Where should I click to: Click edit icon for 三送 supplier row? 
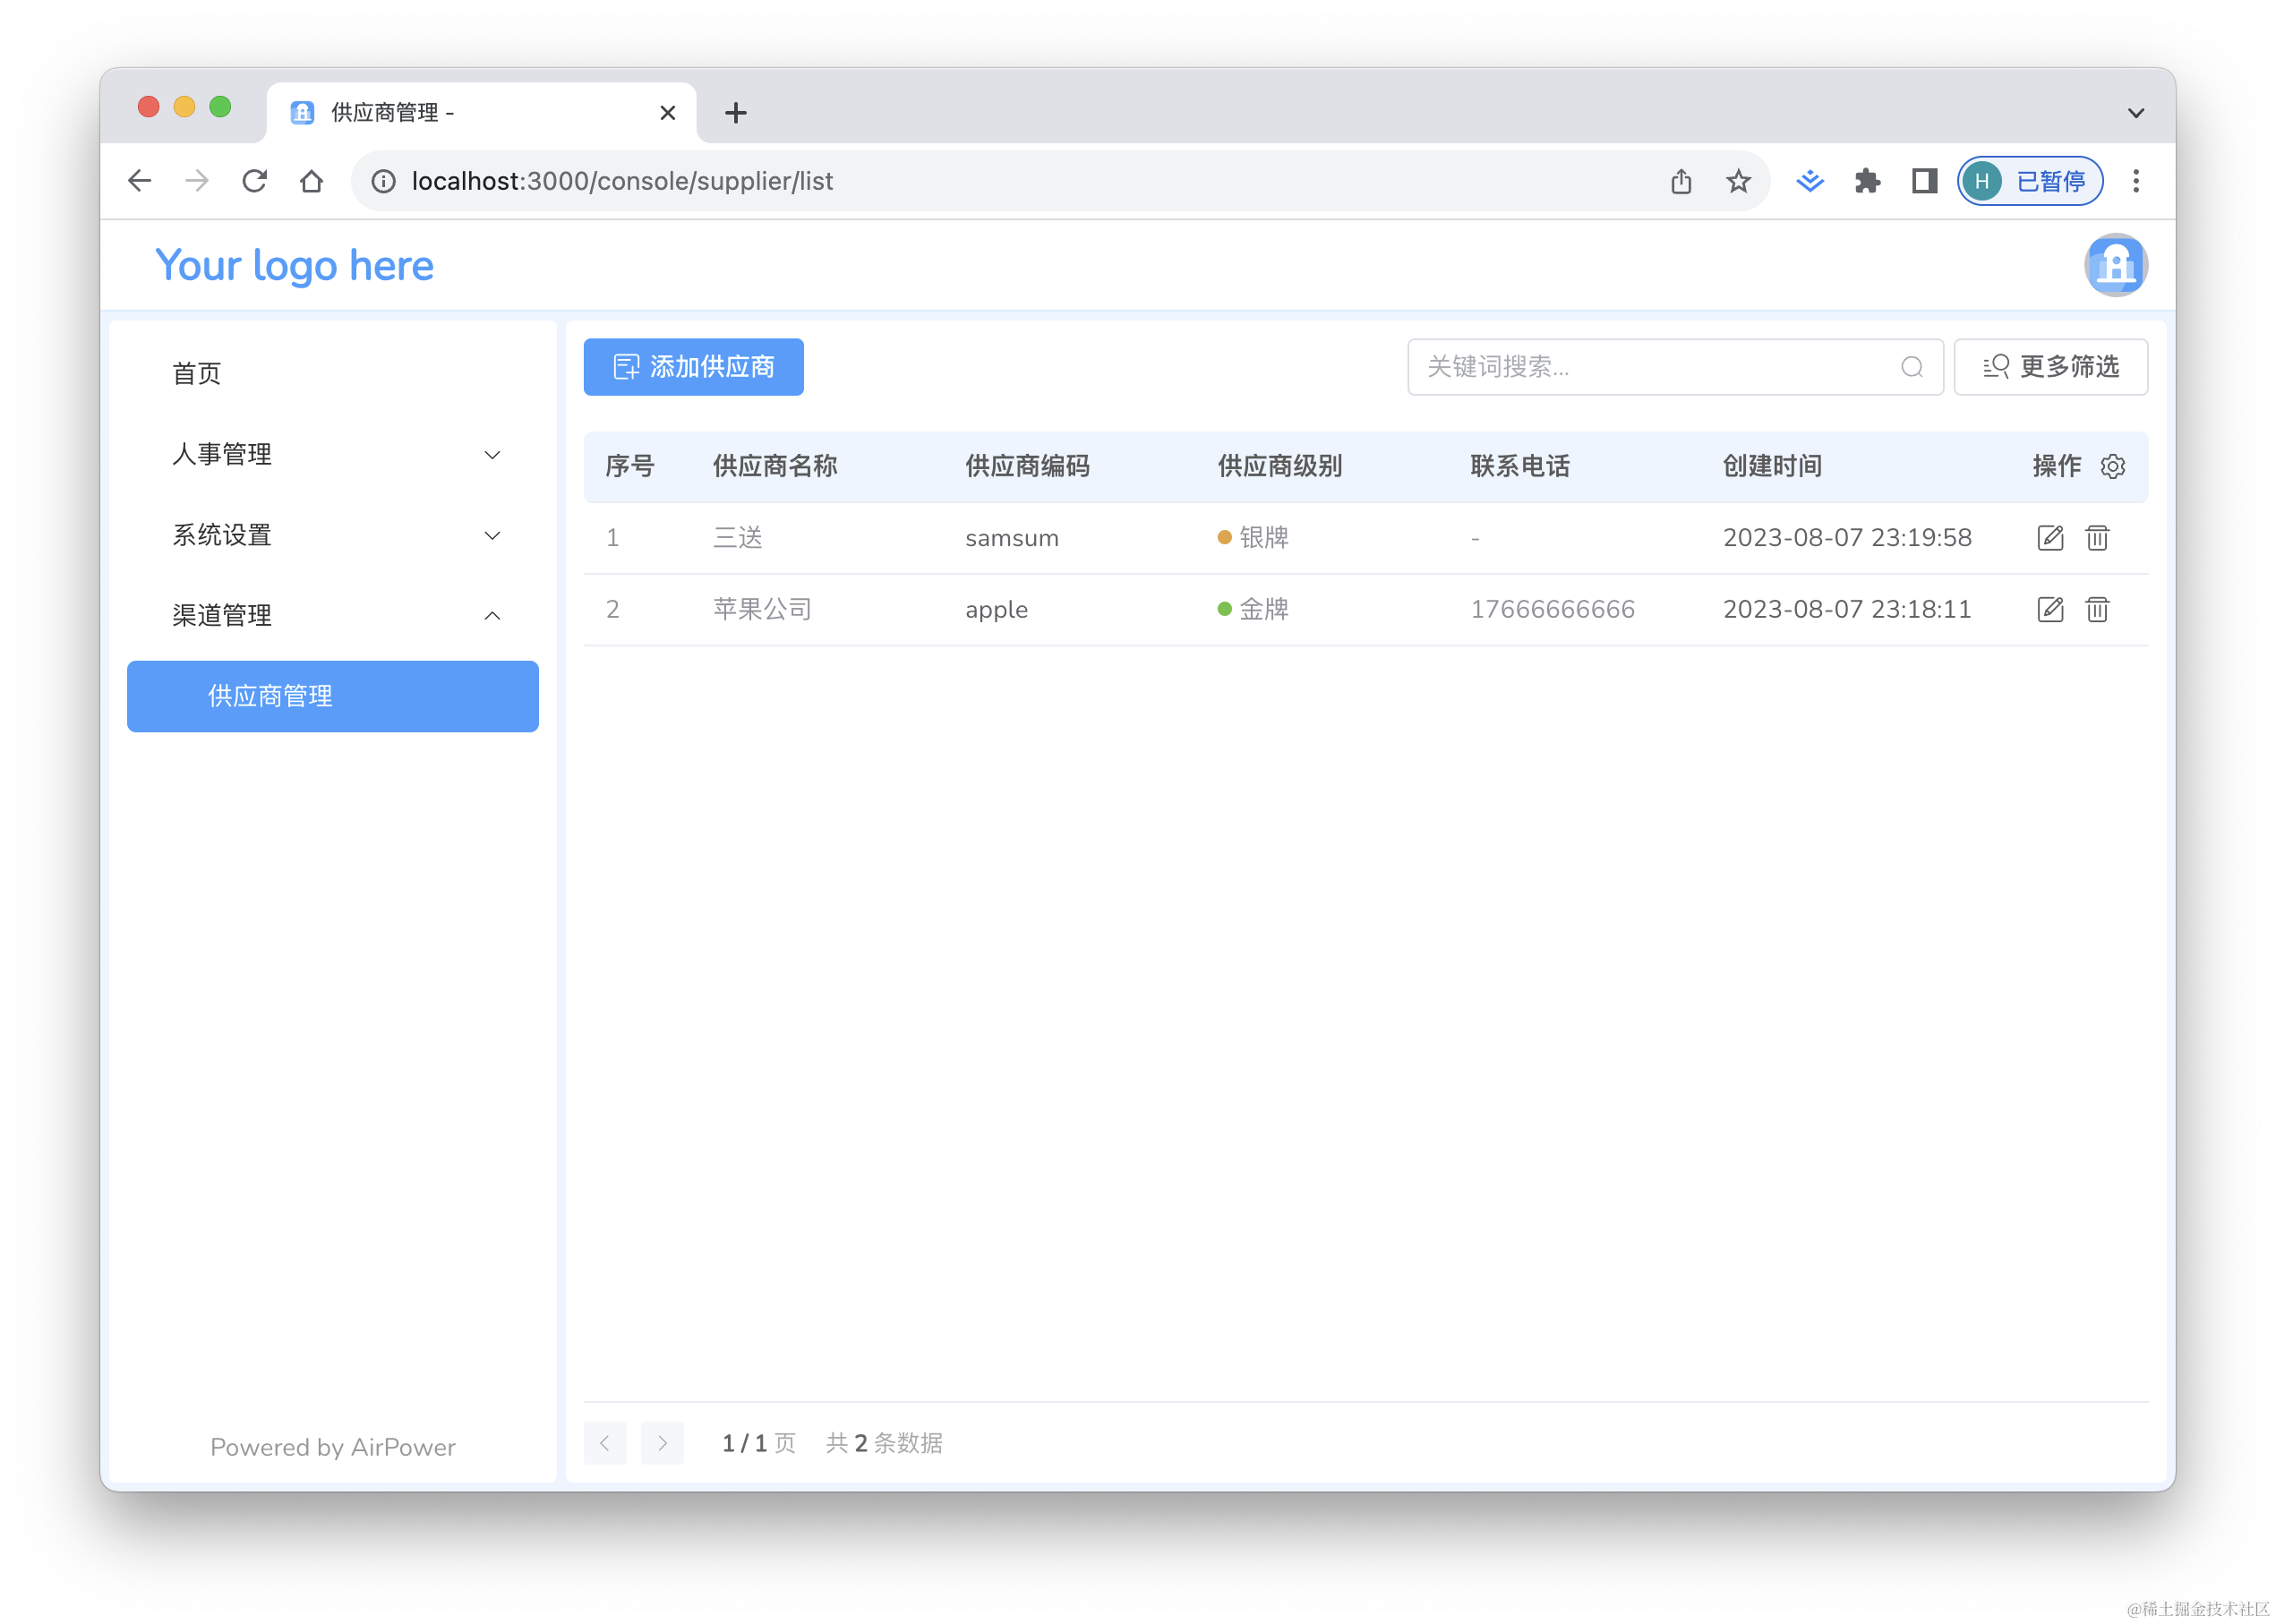pos(2050,538)
